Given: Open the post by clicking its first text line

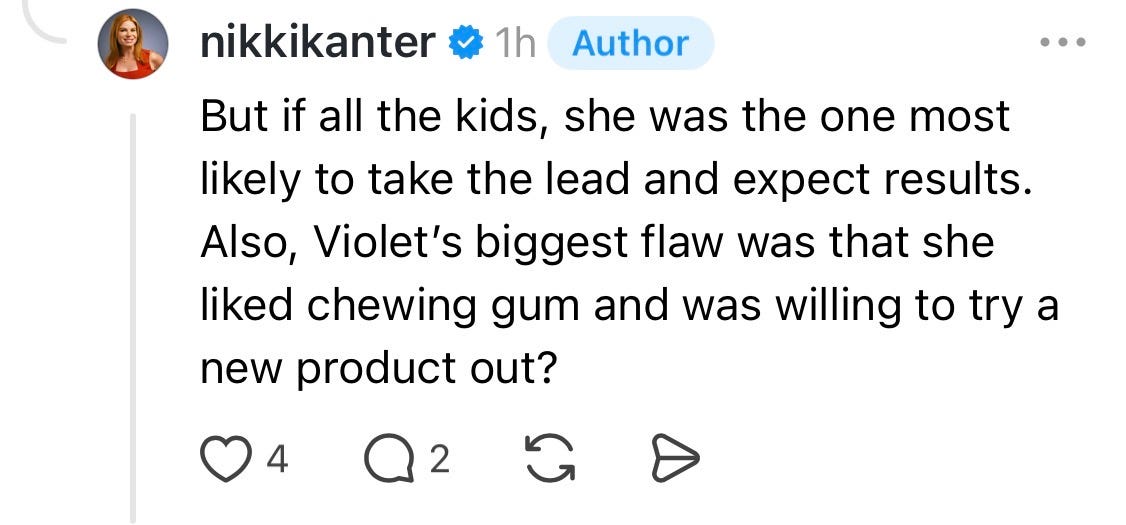Looking at the screenshot, I should click(x=605, y=118).
